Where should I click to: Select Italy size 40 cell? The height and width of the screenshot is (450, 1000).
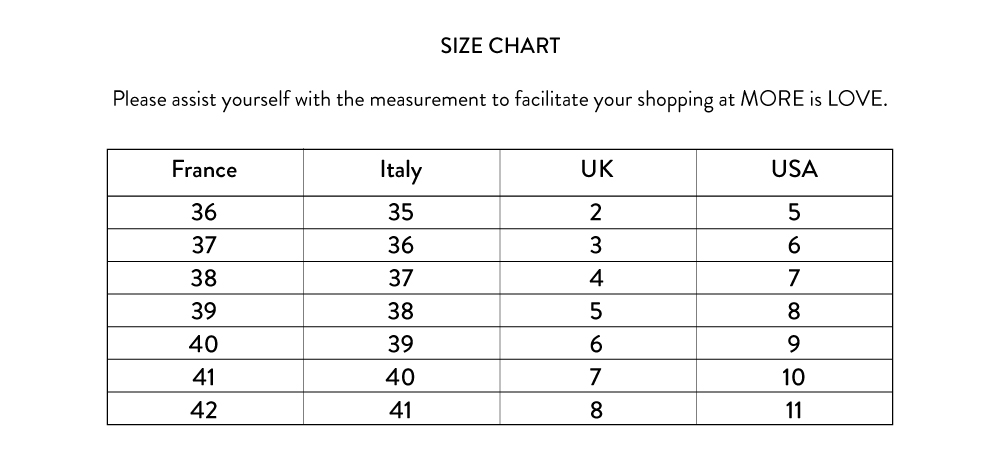click(400, 377)
